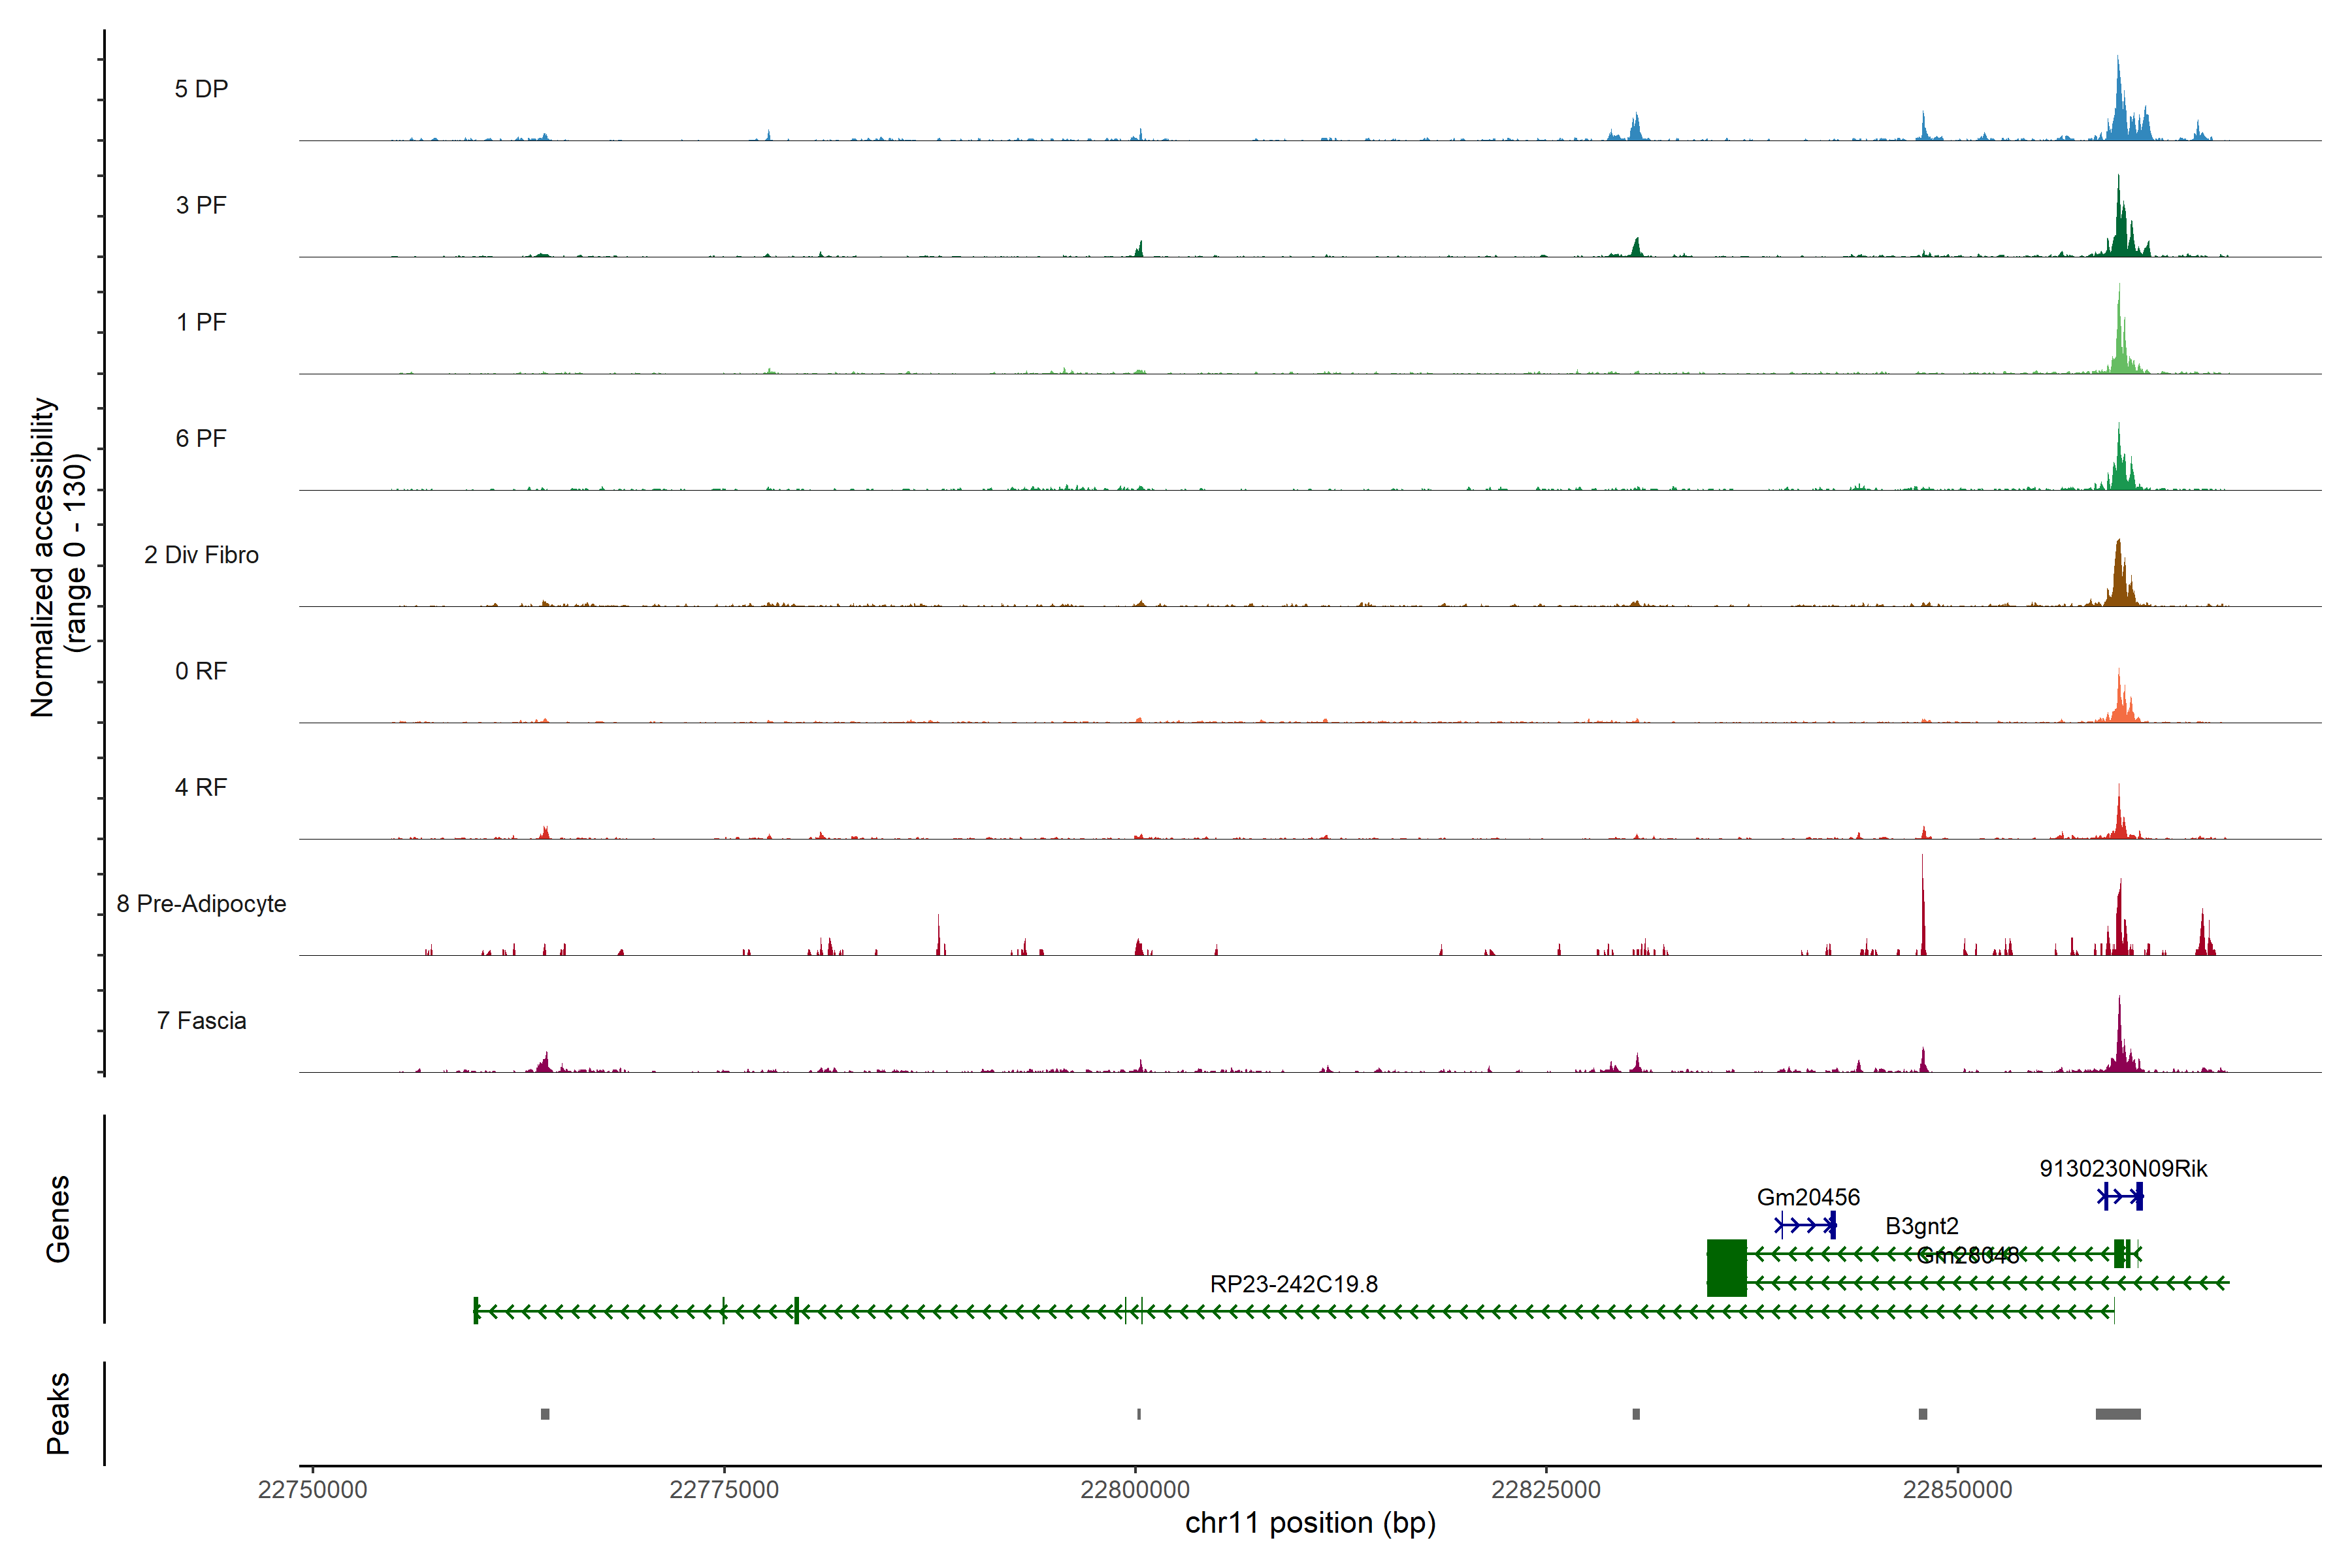Click the 22800000 axis tick label
Screen dimensions: 2352x1568
click(1135, 1490)
